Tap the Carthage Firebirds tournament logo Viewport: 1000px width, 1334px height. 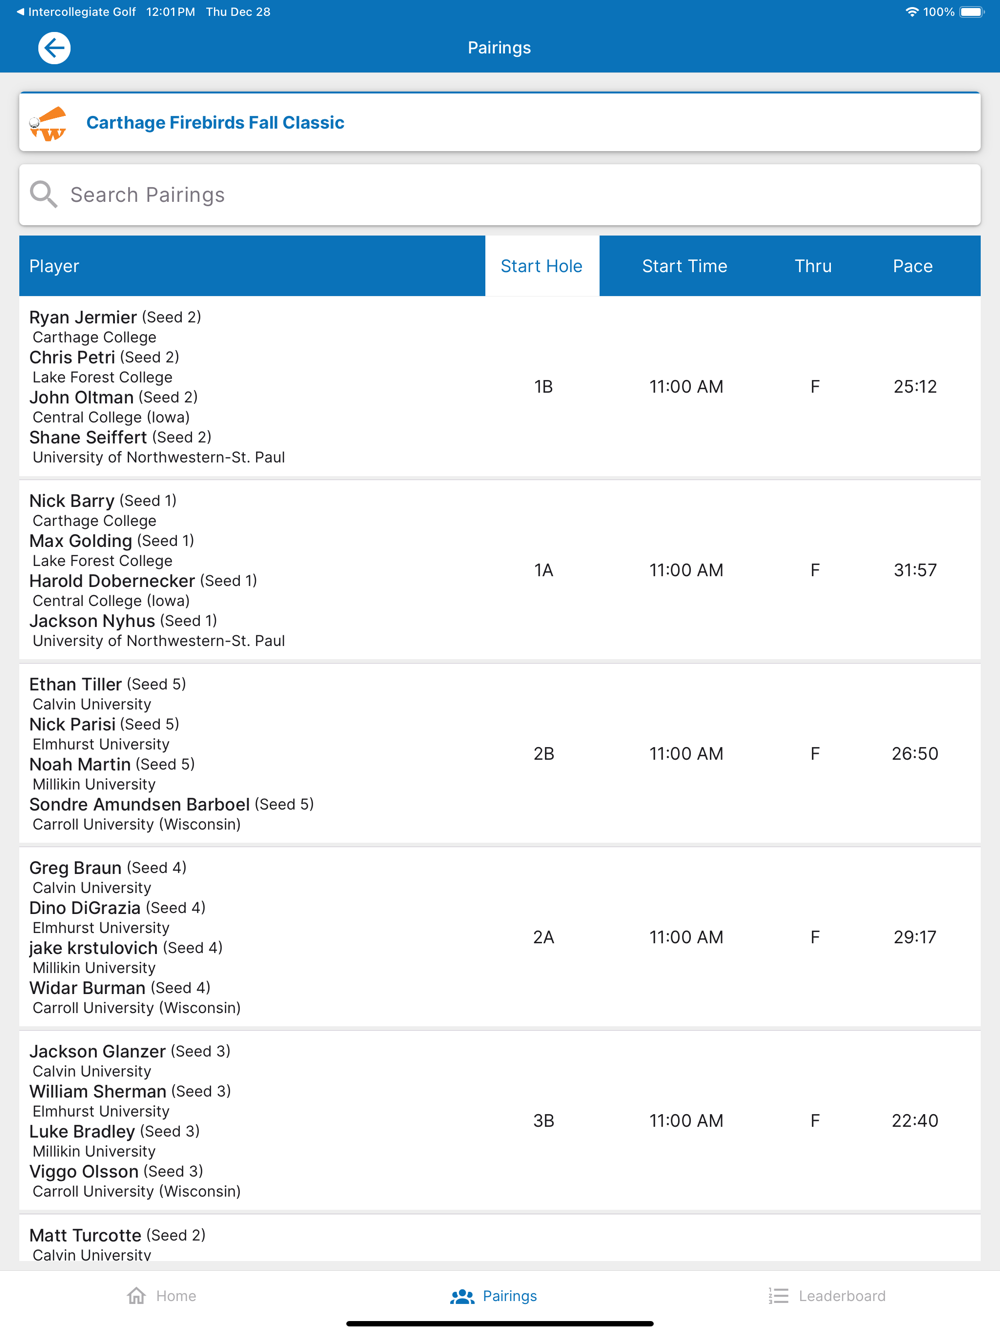[48, 123]
